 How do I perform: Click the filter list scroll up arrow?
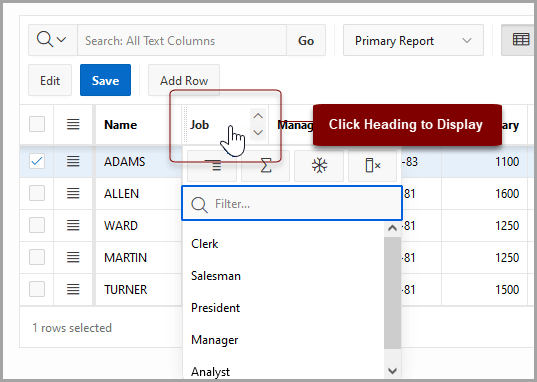(392, 228)
